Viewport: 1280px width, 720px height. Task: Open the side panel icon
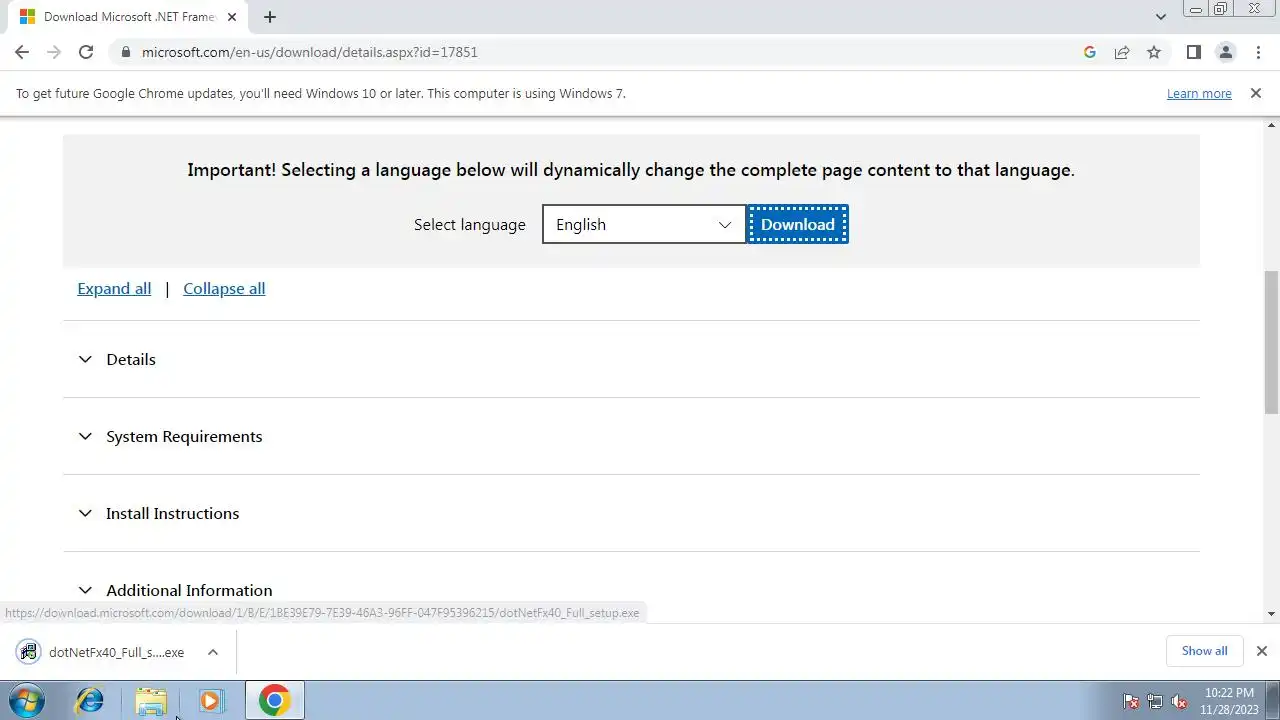(1193, 52)
